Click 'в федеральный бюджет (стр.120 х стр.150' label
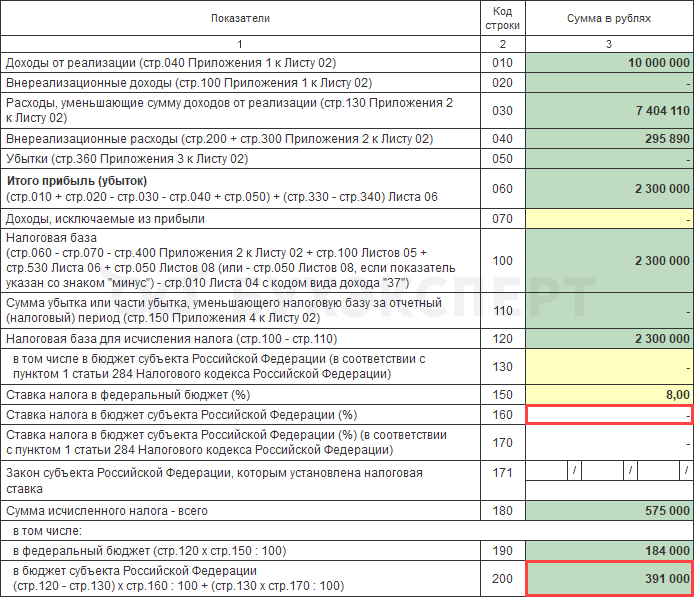The width and height of the screenshot is (694, 597). coord(150,551)
